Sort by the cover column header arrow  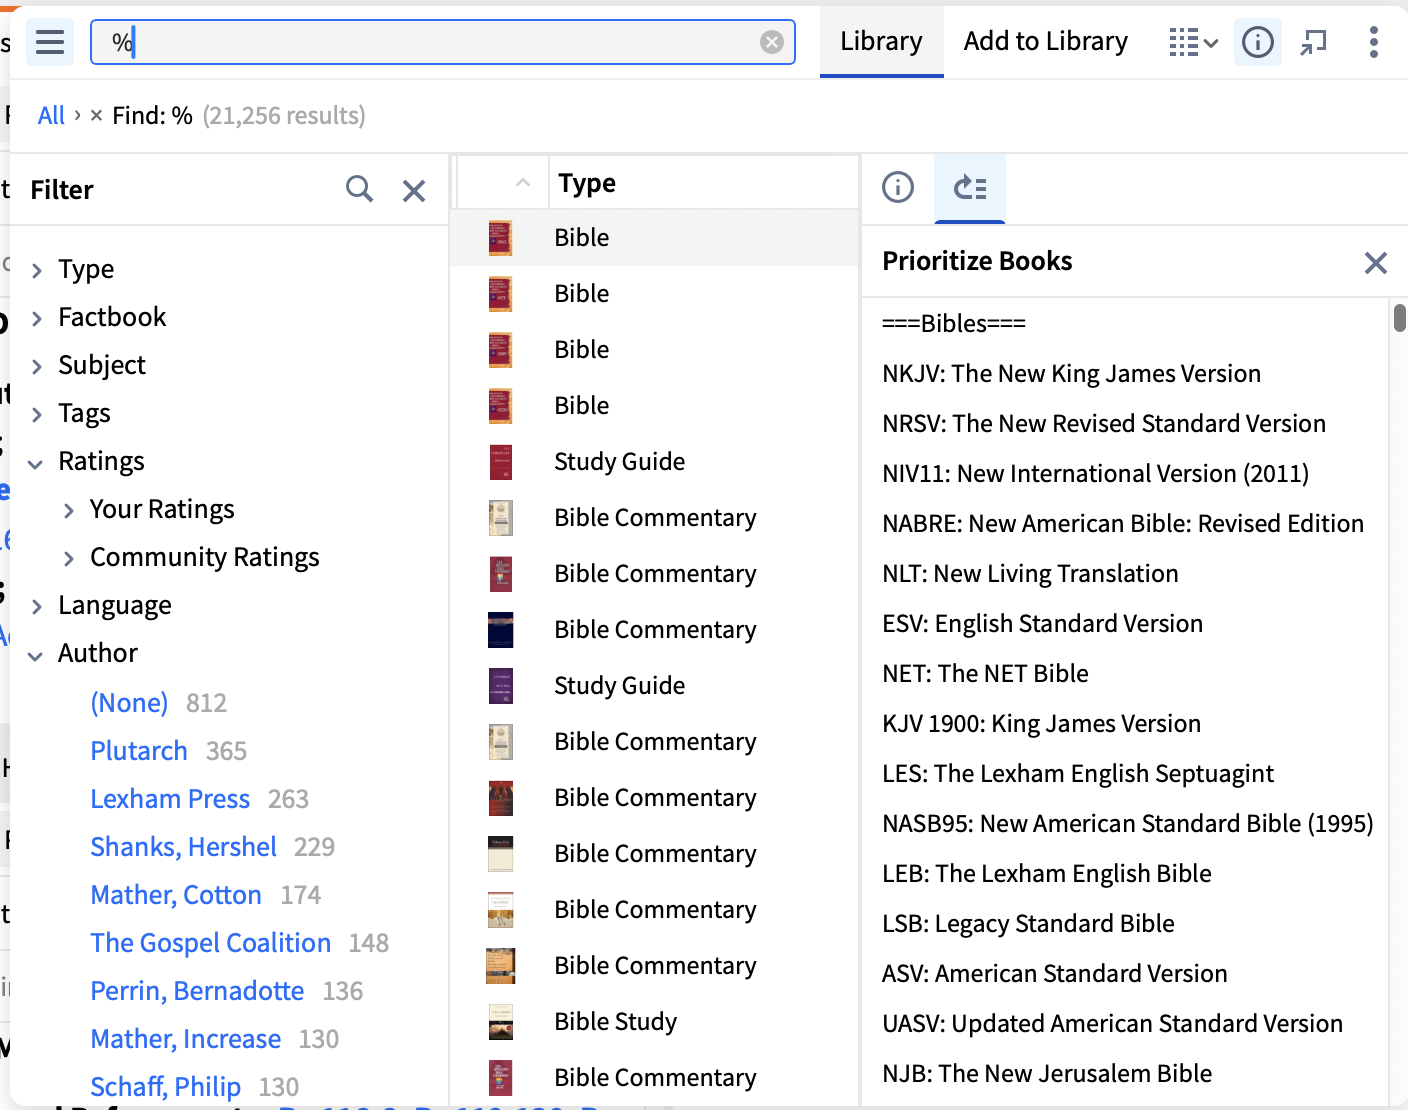coord(522,183)
